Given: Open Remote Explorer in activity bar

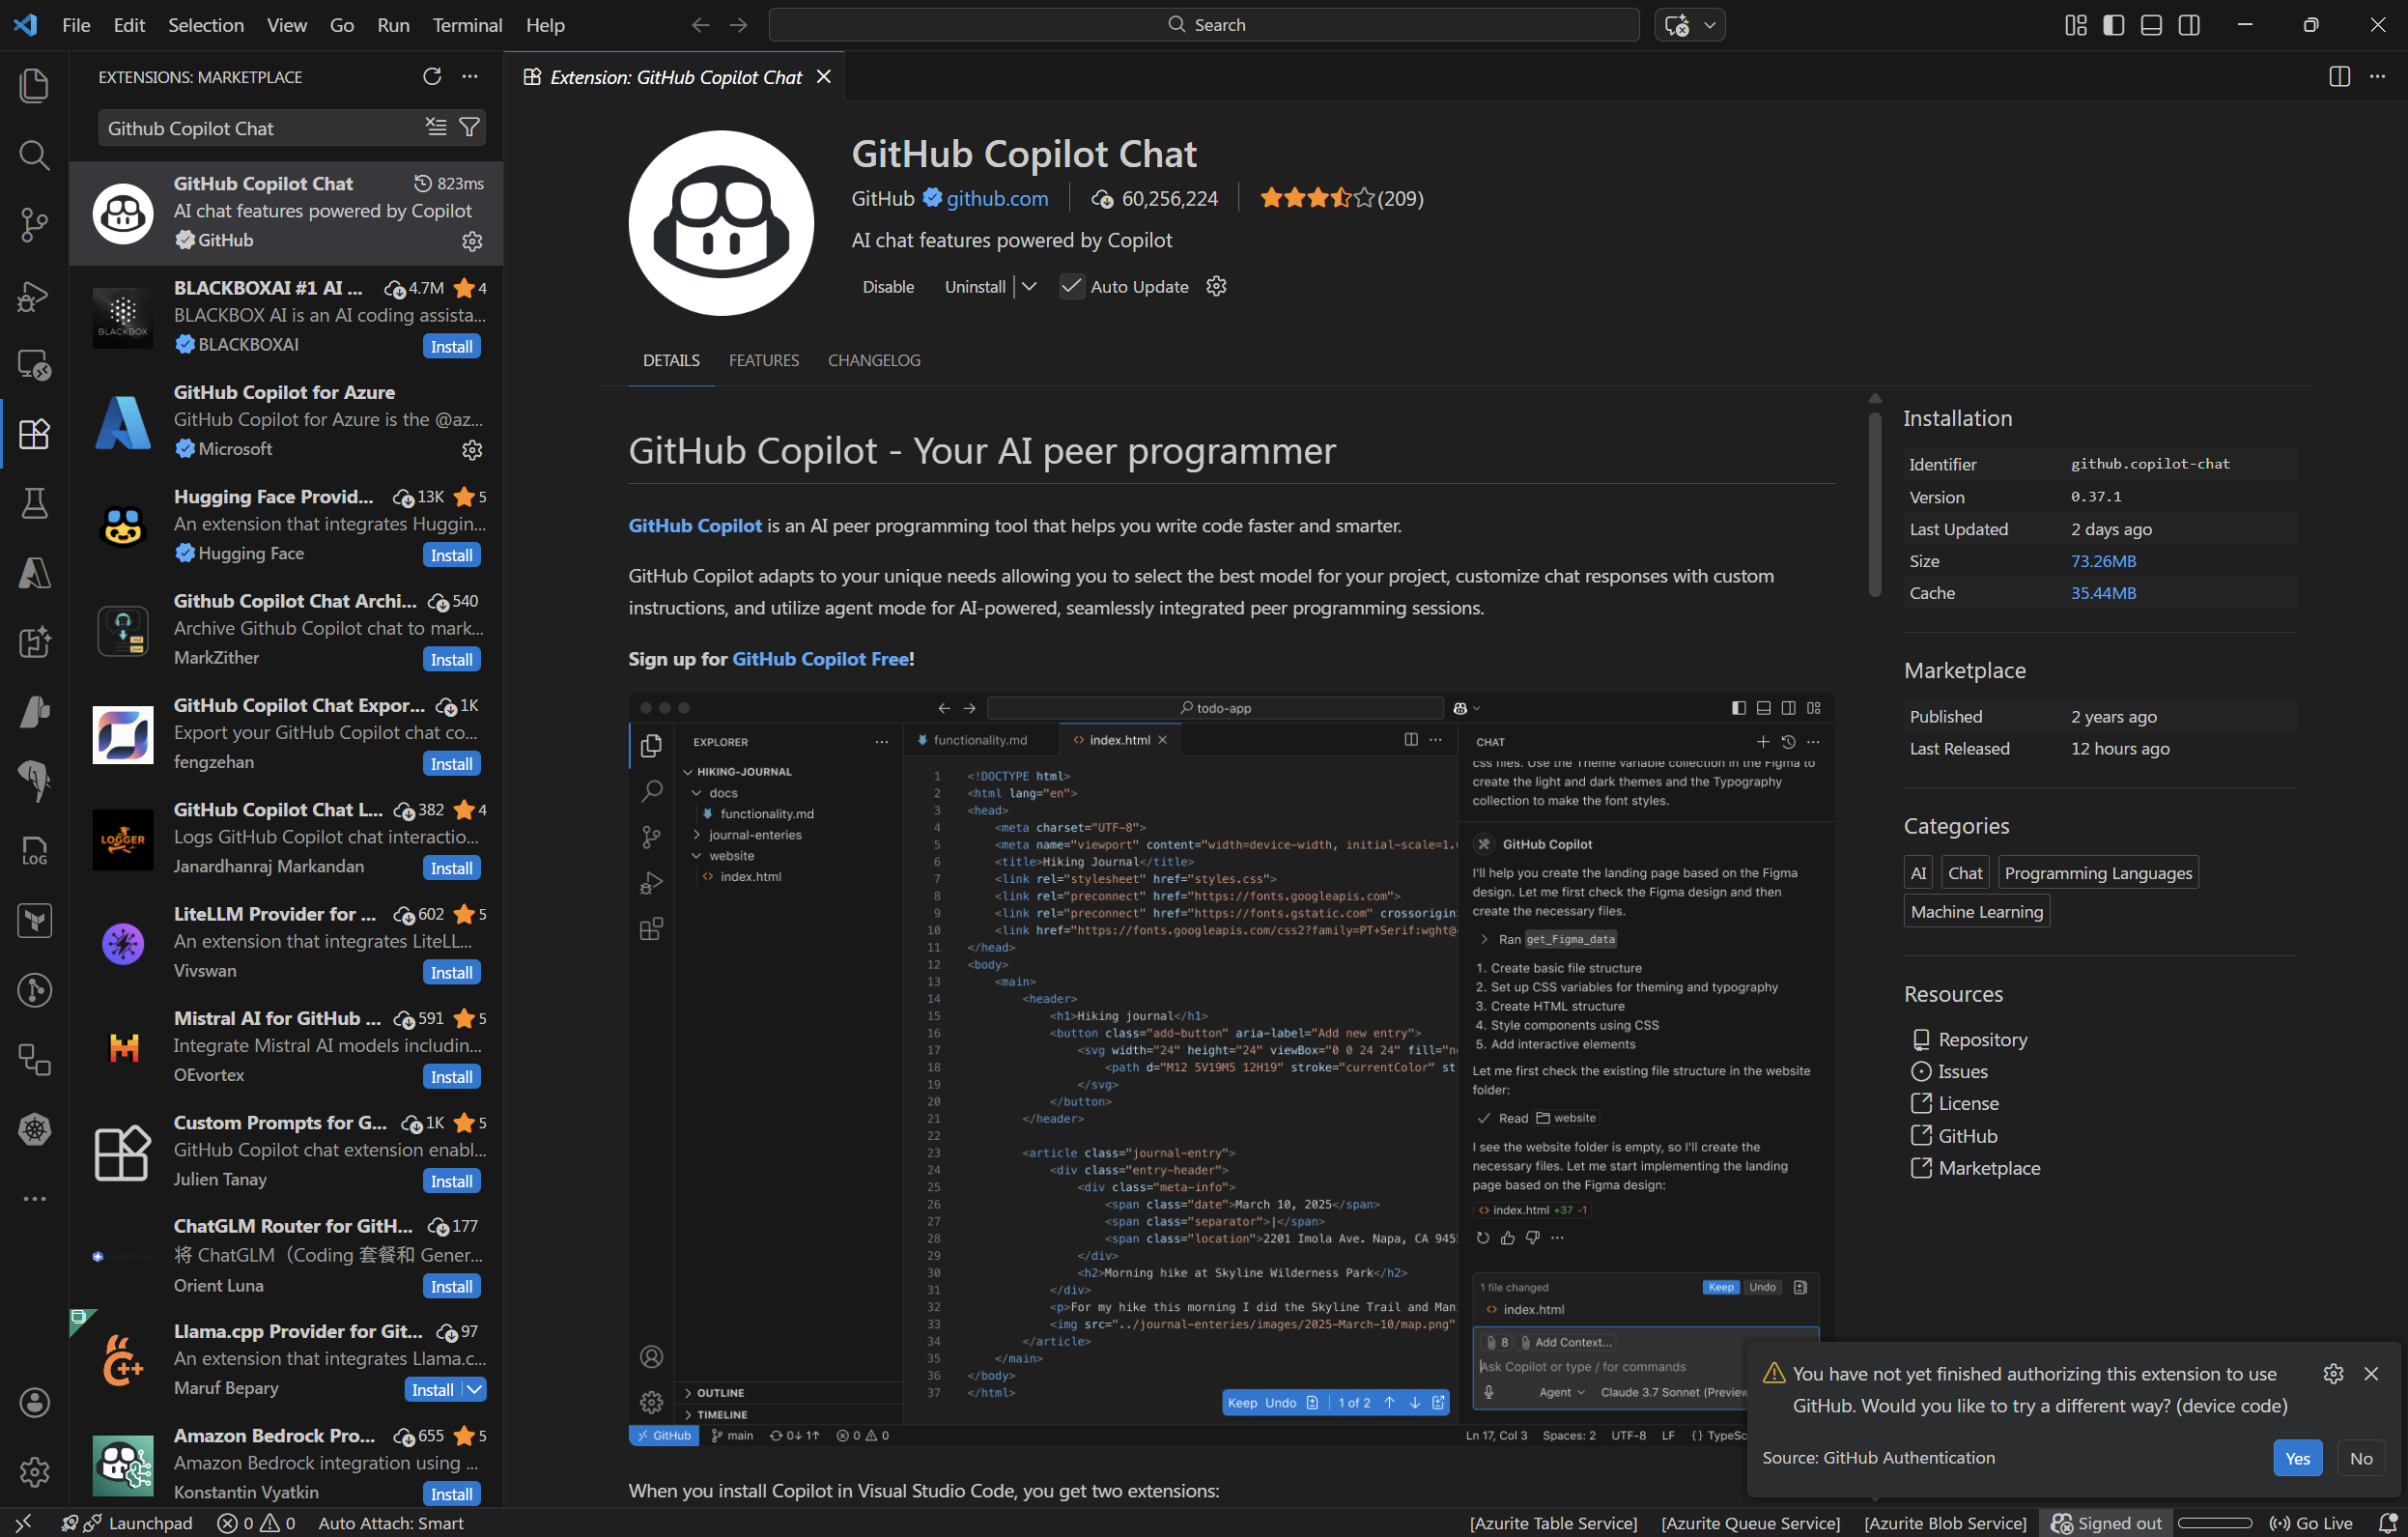Looking at the screenshot, I should pos(34,364).
